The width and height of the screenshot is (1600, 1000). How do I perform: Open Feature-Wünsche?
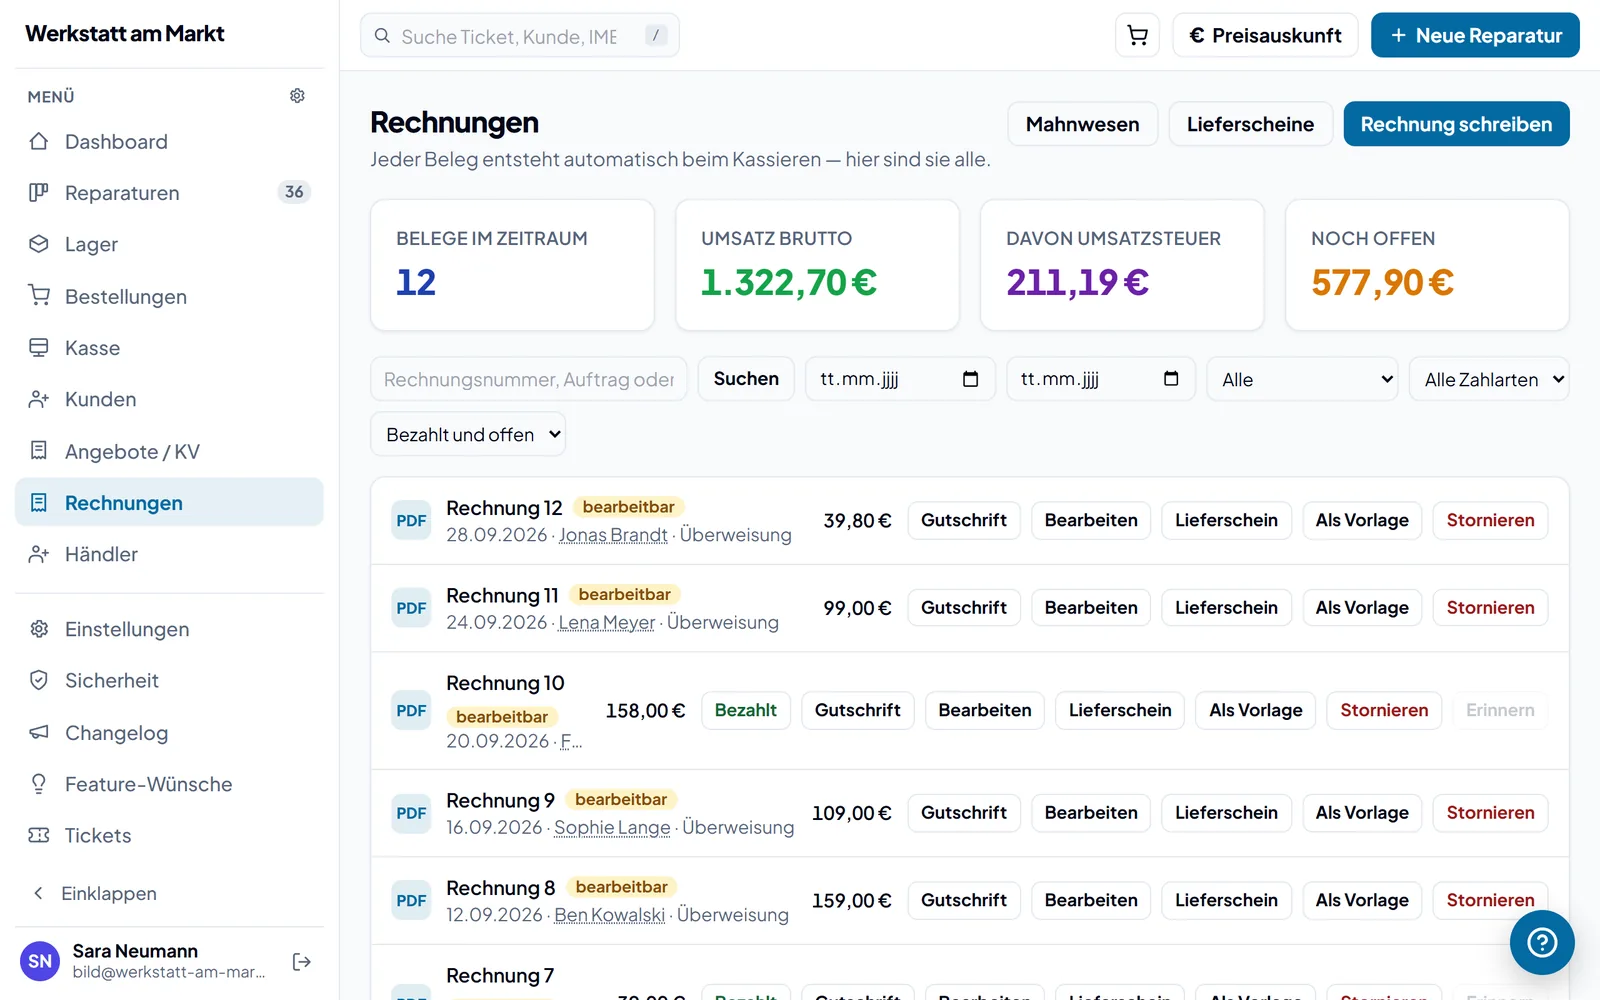(169, 785)
